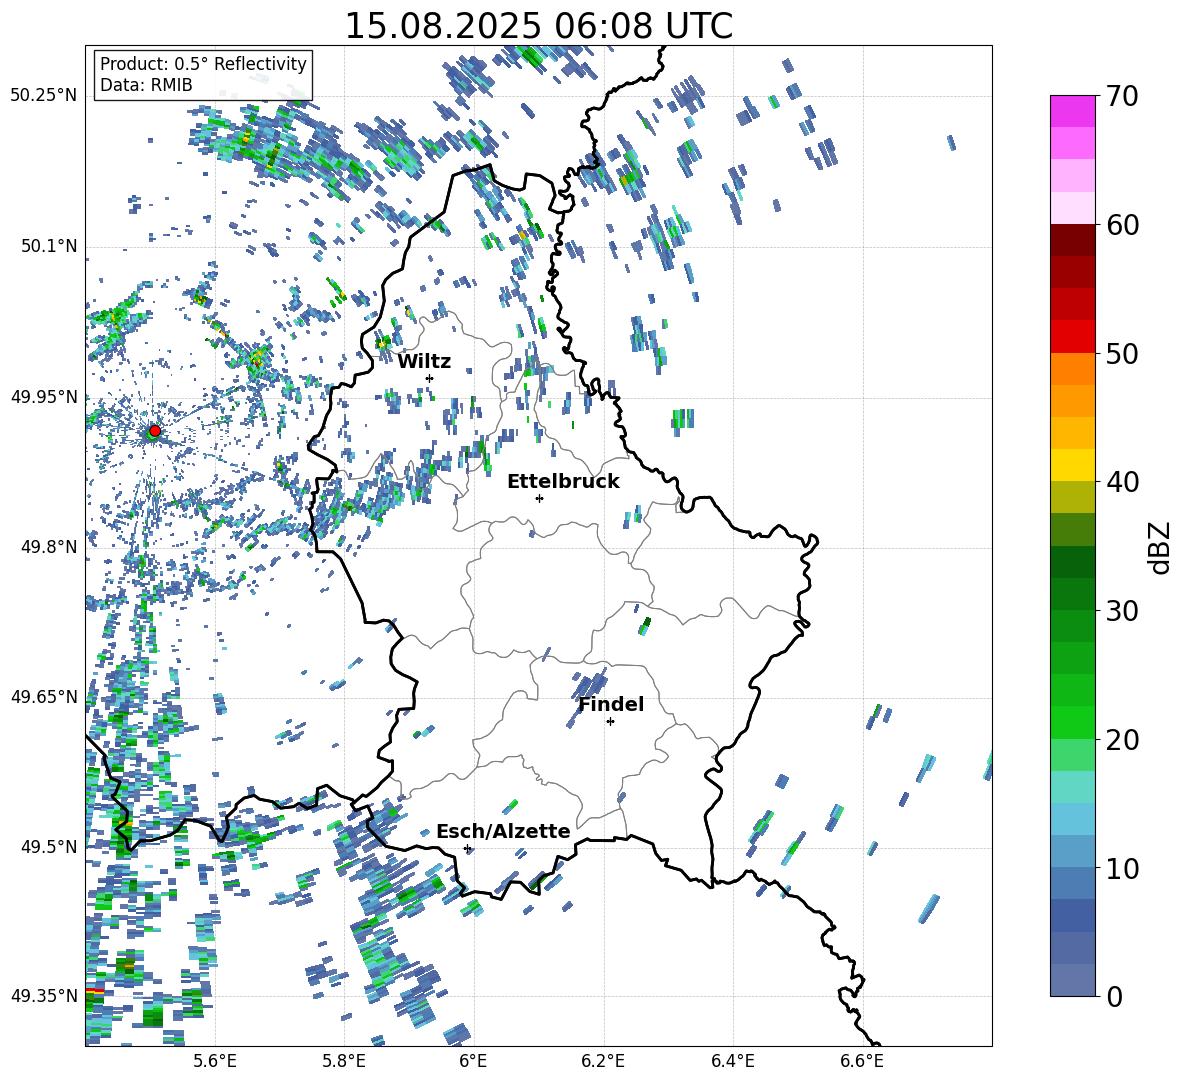This screenshot has height=1081, width=1184.
Task: Click the 5.6°E longitude label
Action: (x=215, y=1063)
